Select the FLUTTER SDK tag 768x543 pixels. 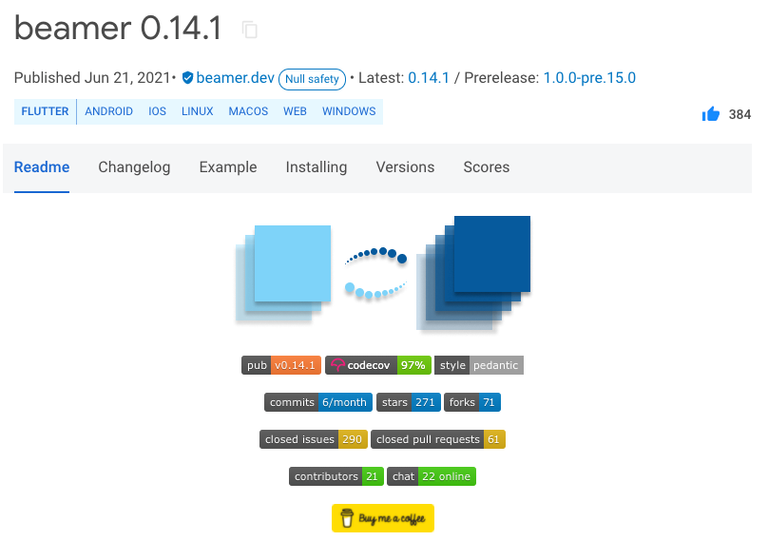(x=45, y=112)
